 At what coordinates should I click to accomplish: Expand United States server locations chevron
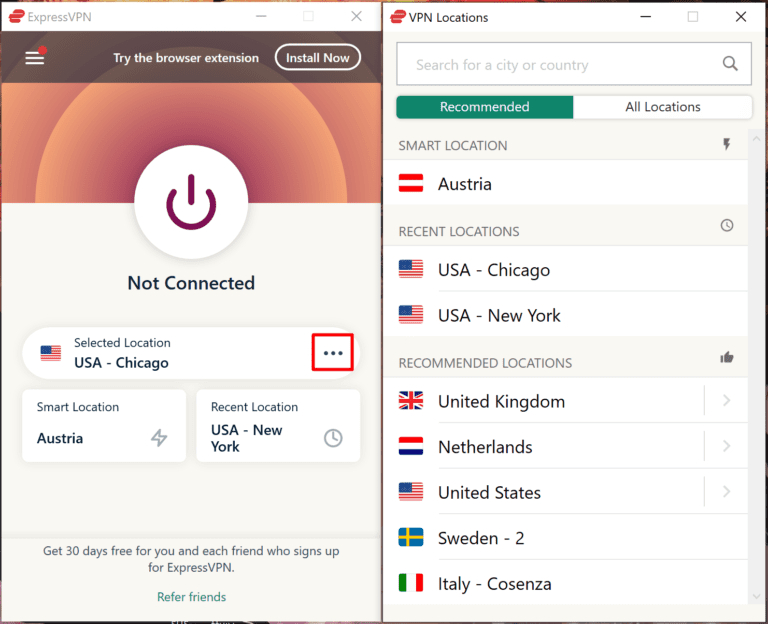[x=726, y=493]
